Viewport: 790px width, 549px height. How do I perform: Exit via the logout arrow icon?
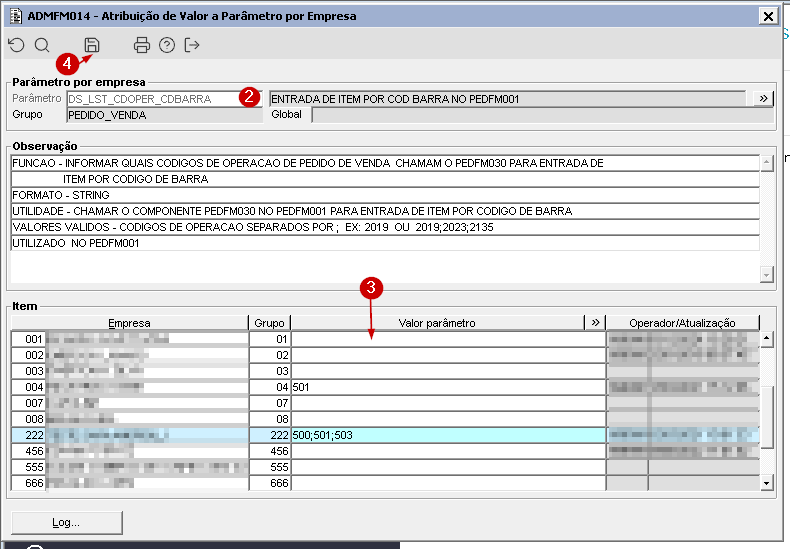(192, 45)
